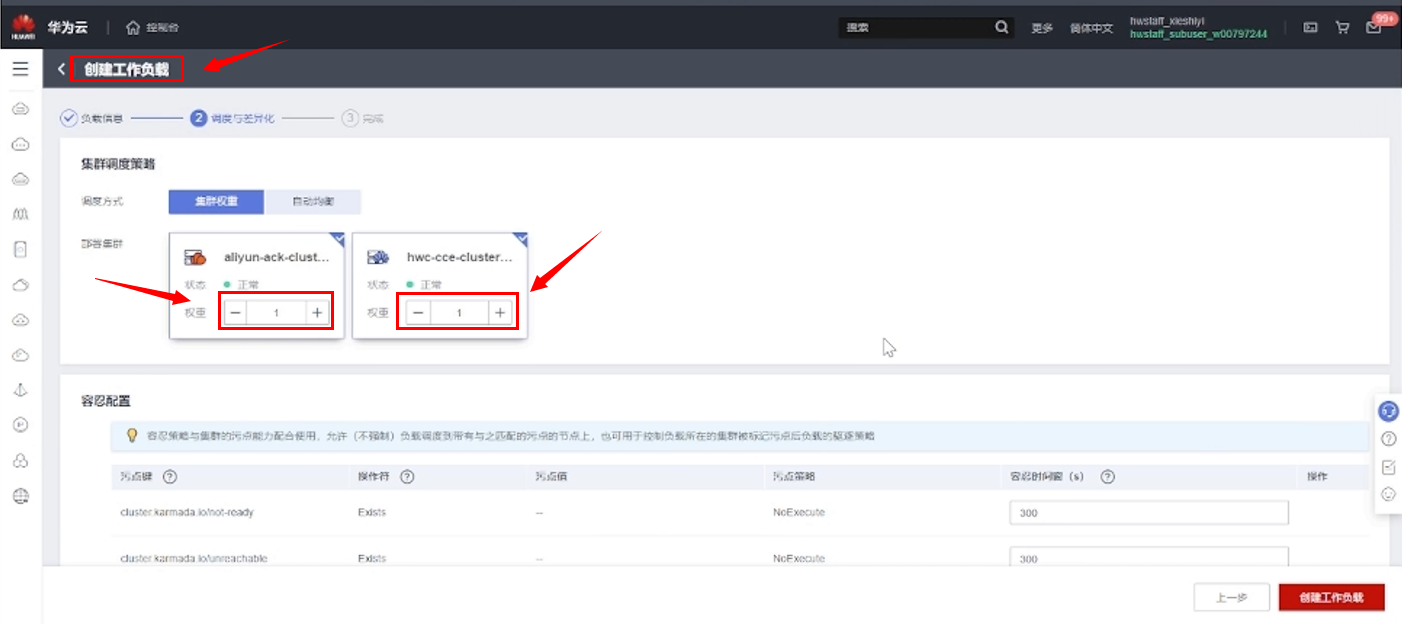This screenshot has width=1402, height=624.
Task: Edit tolerance time for not-ready taint
Action: [1149, 513]
